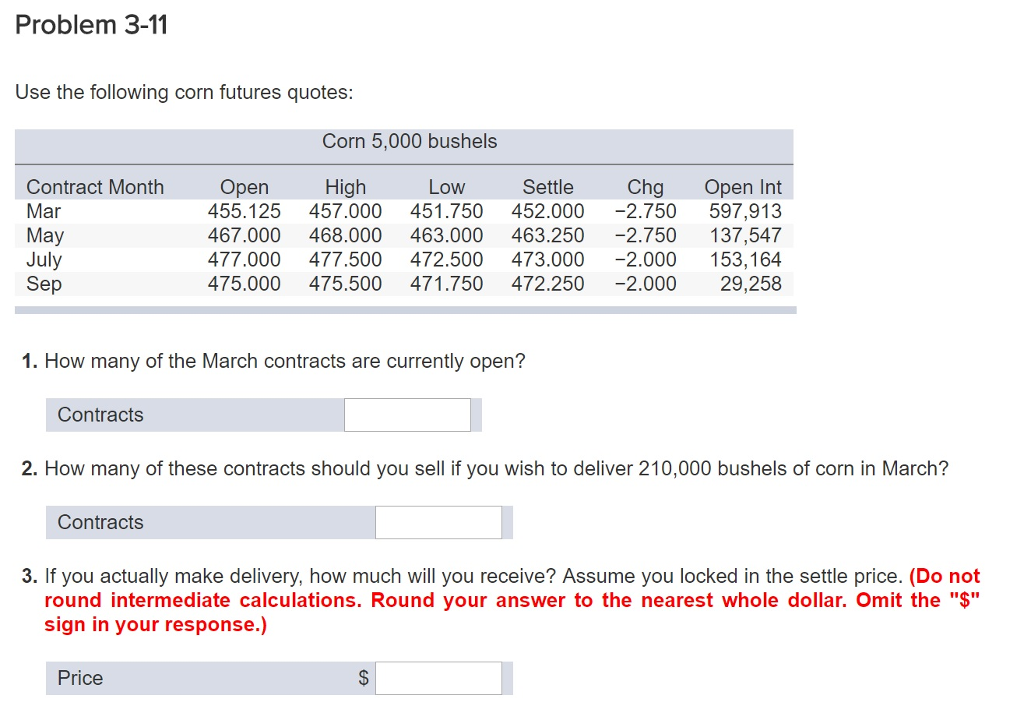Click the Price input field next to dollar sign
This screenshot has width=1024, height=706.
(441, 678)
